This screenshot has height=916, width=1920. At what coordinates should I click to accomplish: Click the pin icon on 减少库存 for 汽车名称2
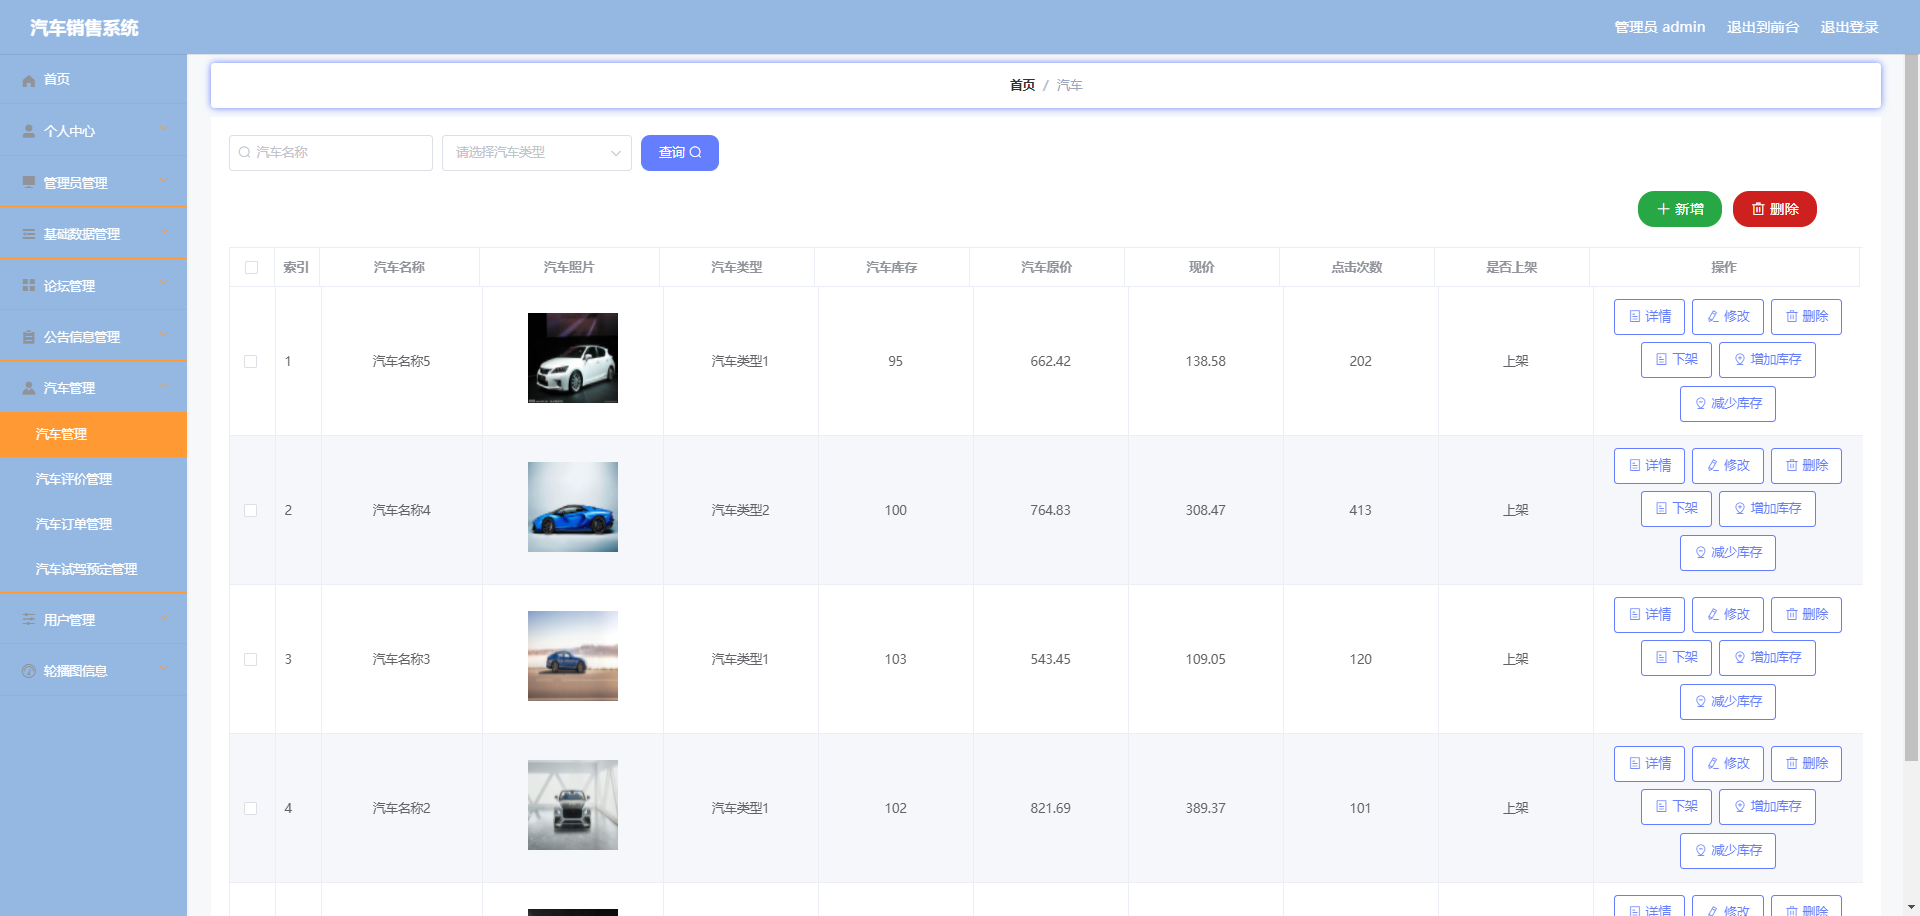(x=1701, y=850)
